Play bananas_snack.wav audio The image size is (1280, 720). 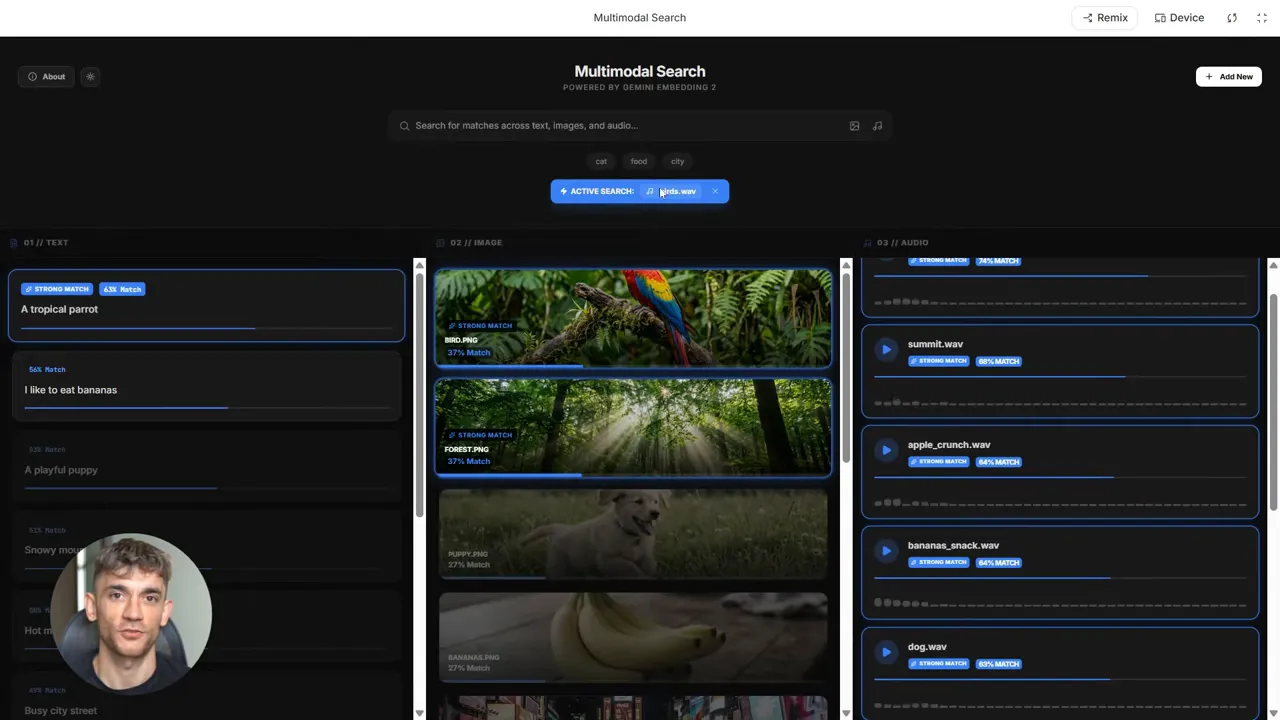[x=886, y=551]
